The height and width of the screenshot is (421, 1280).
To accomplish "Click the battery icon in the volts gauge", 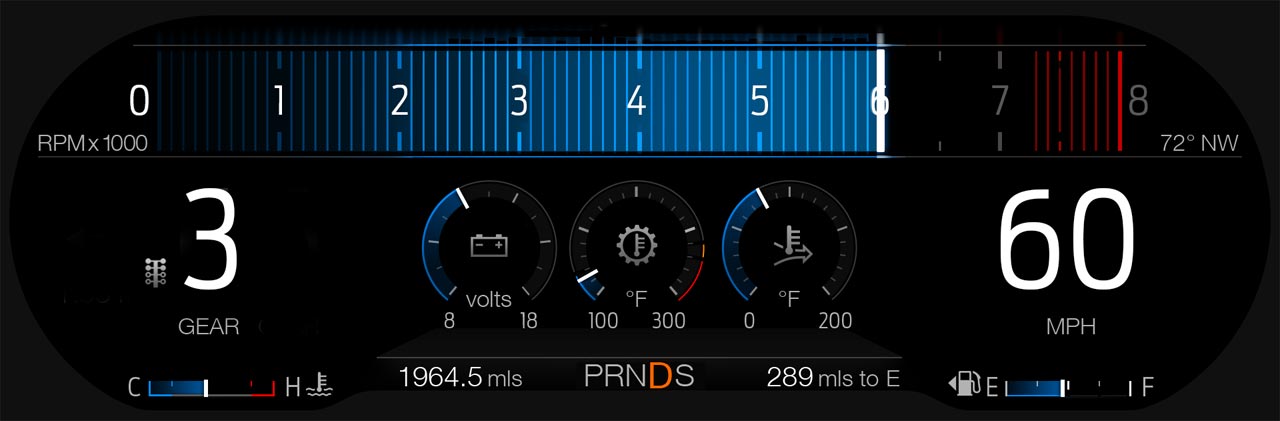I will coord(489,245).
